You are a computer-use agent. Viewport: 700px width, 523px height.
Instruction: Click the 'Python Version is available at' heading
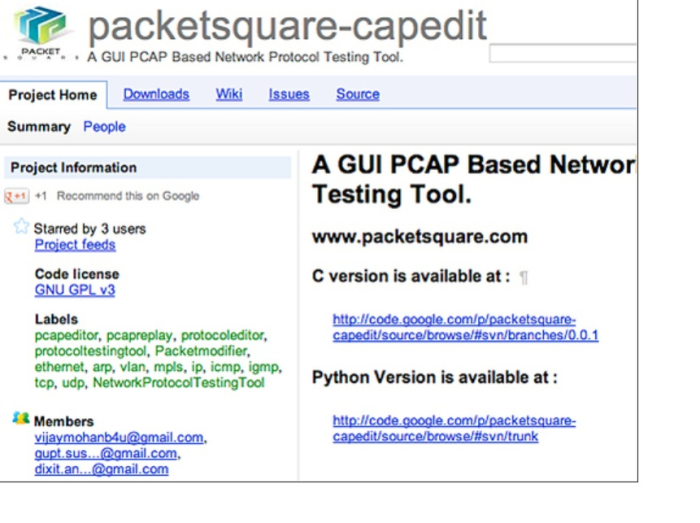click(x=435, y=378)
